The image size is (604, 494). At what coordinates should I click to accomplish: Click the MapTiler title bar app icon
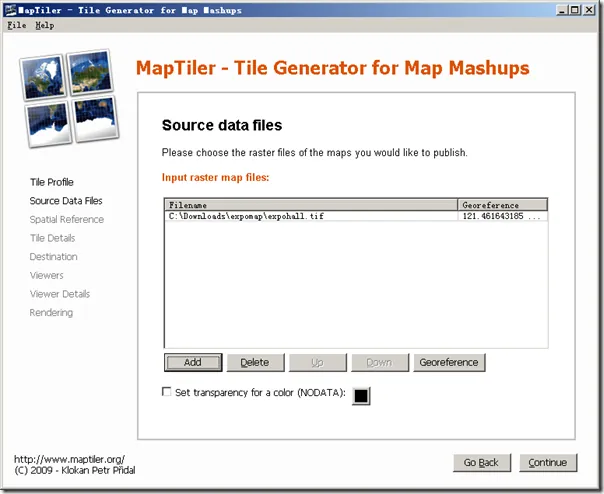(x=10, y=10)
